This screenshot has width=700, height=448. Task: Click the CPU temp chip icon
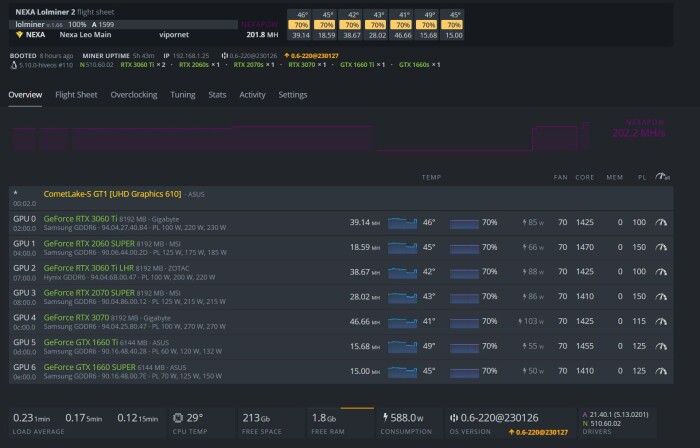(178, 418)
